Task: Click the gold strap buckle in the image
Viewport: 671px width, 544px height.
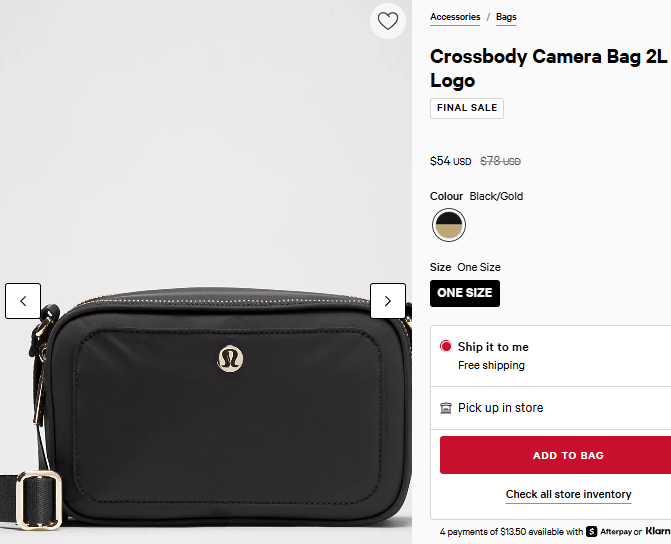Action: coord(40,499)
